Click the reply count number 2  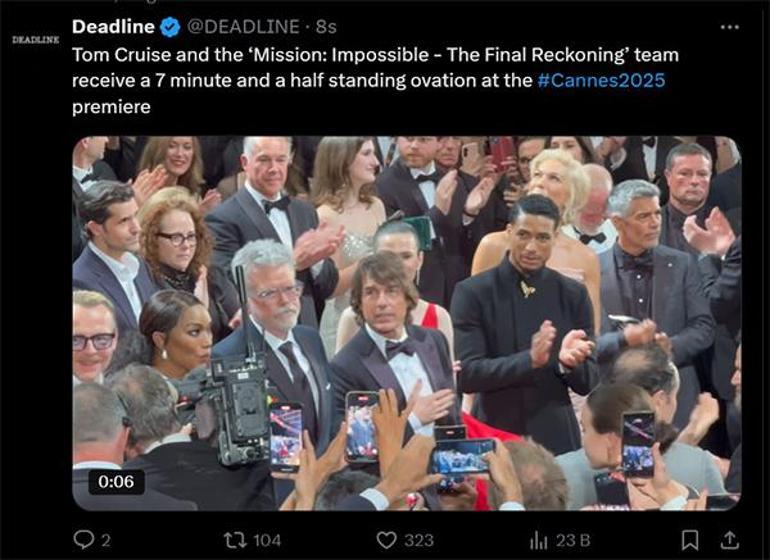[x=106, y=540]
